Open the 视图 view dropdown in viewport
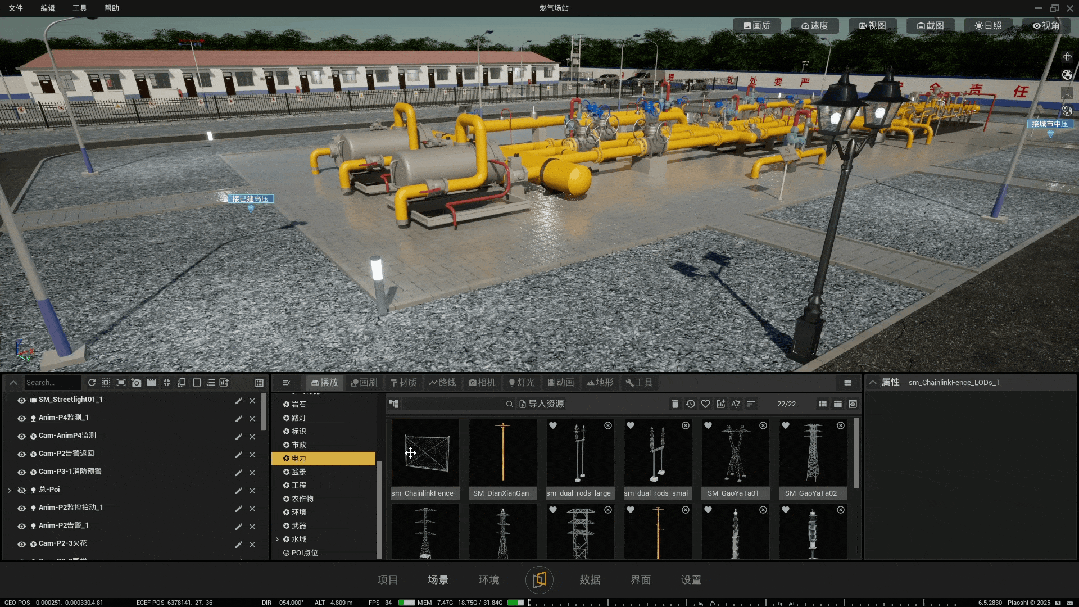 point(872,25)
